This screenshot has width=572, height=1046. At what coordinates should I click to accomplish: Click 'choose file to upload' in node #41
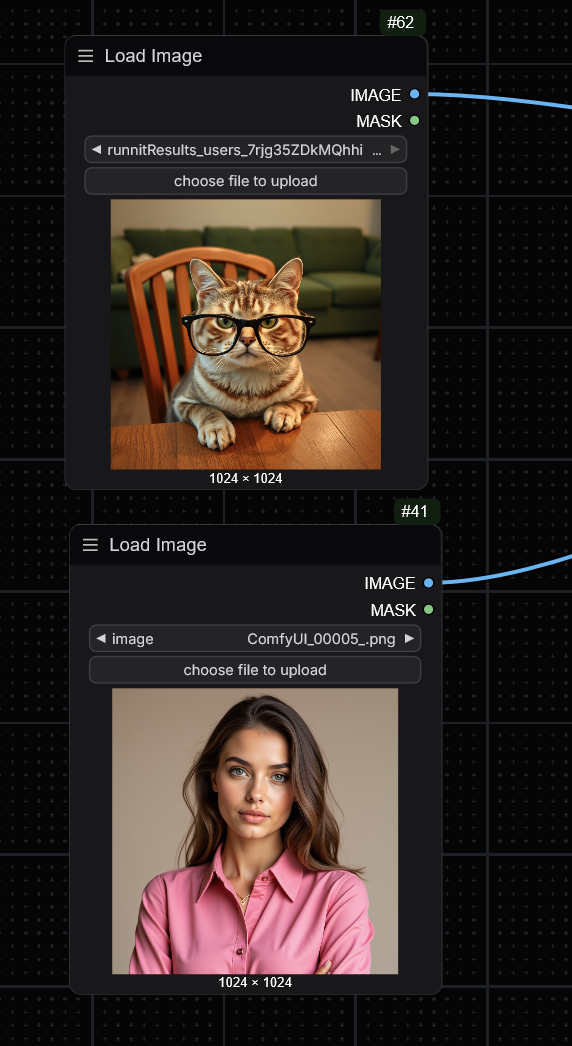coord(255,670)
